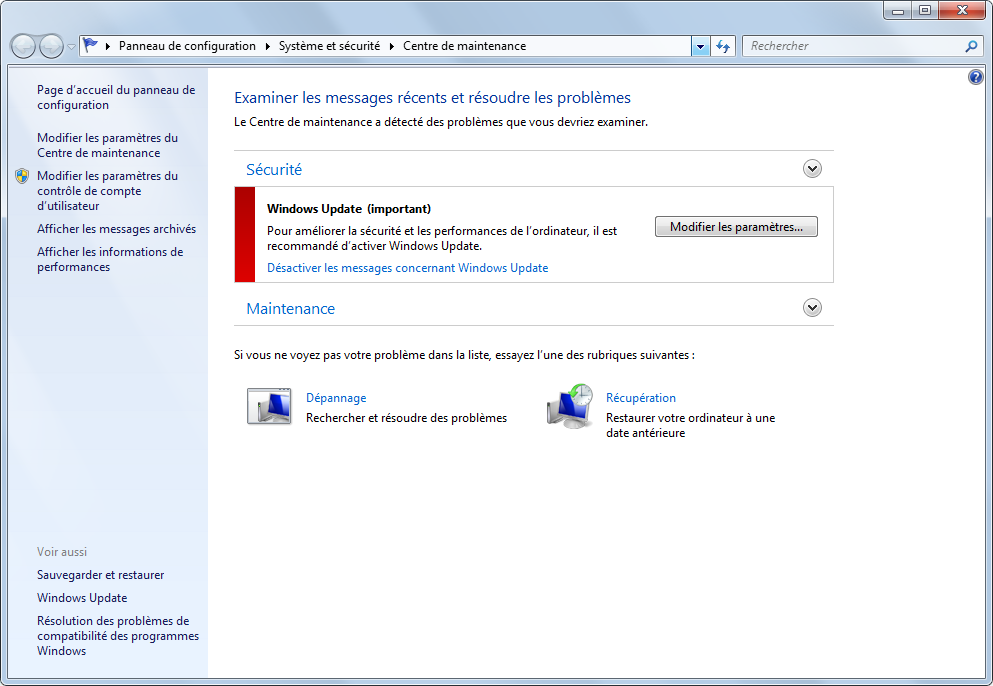Open recent pages dropdown next to Forward arrow
The image size is (993, 686).
coord(71,47)
